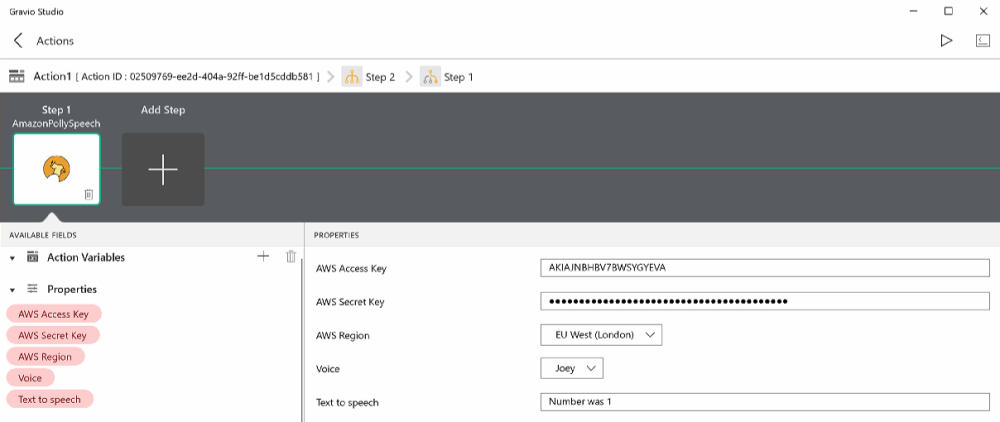Click the Actions header title
The width and height of the screenshot is (1000, 422).
tap(55, 41)
